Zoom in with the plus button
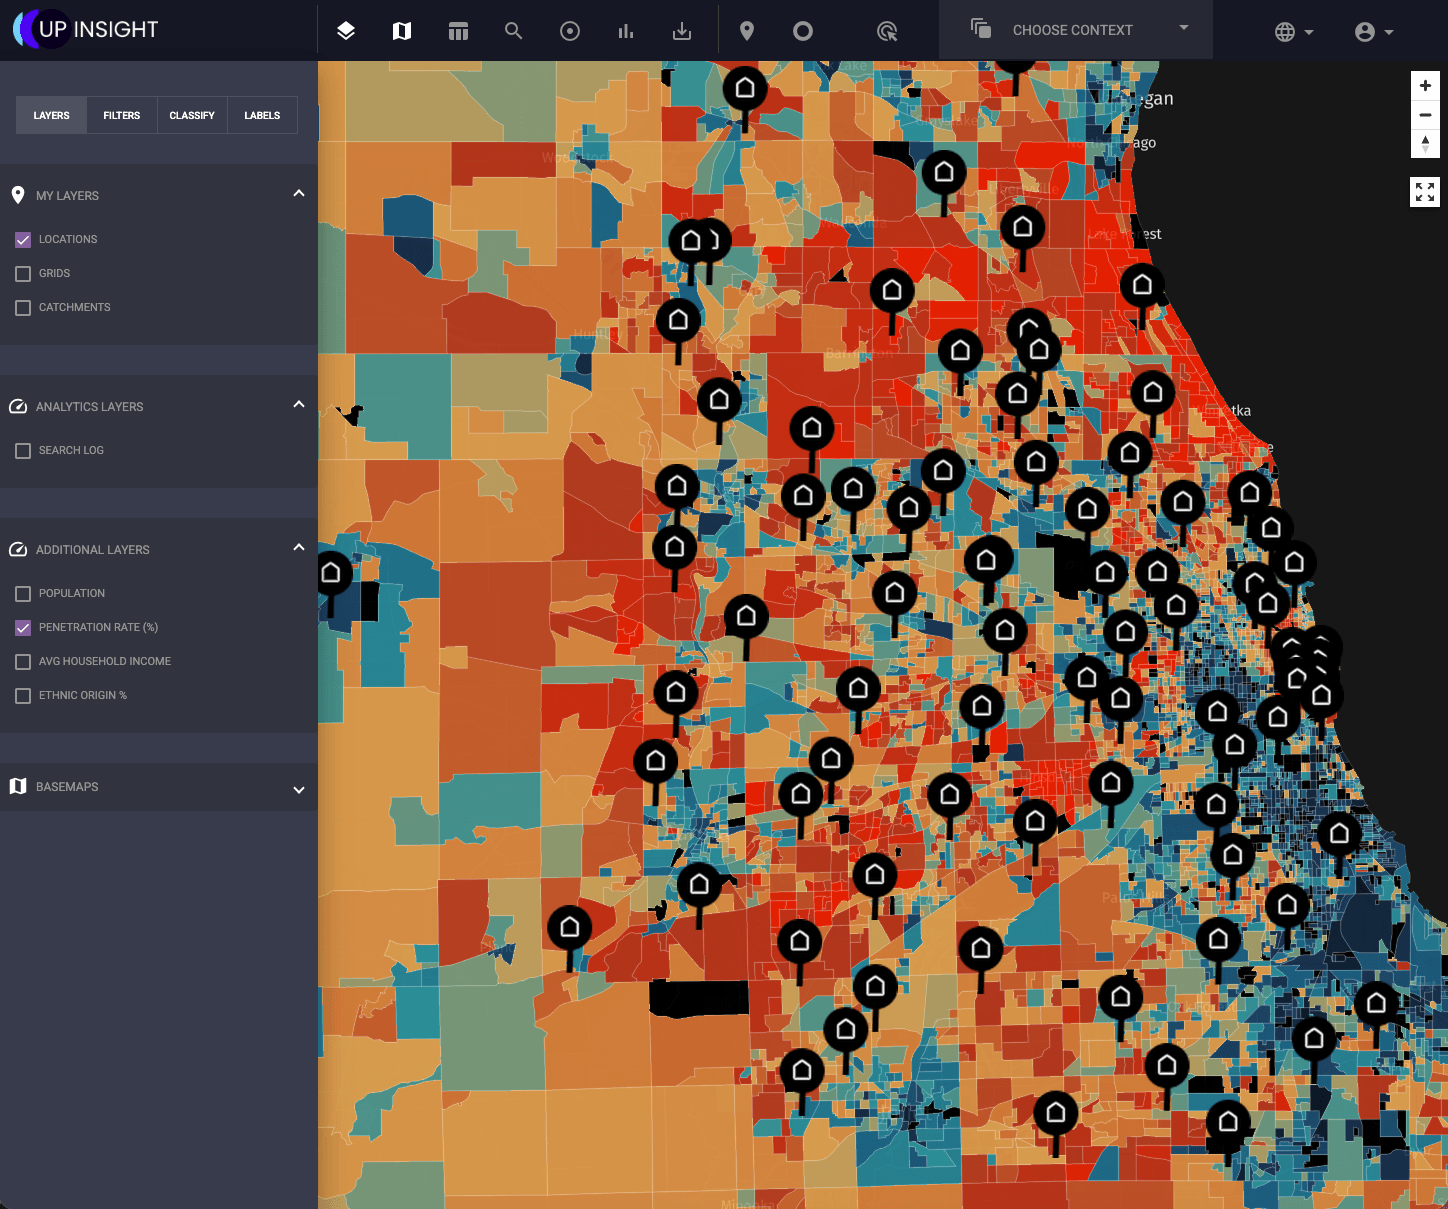 1425,86
